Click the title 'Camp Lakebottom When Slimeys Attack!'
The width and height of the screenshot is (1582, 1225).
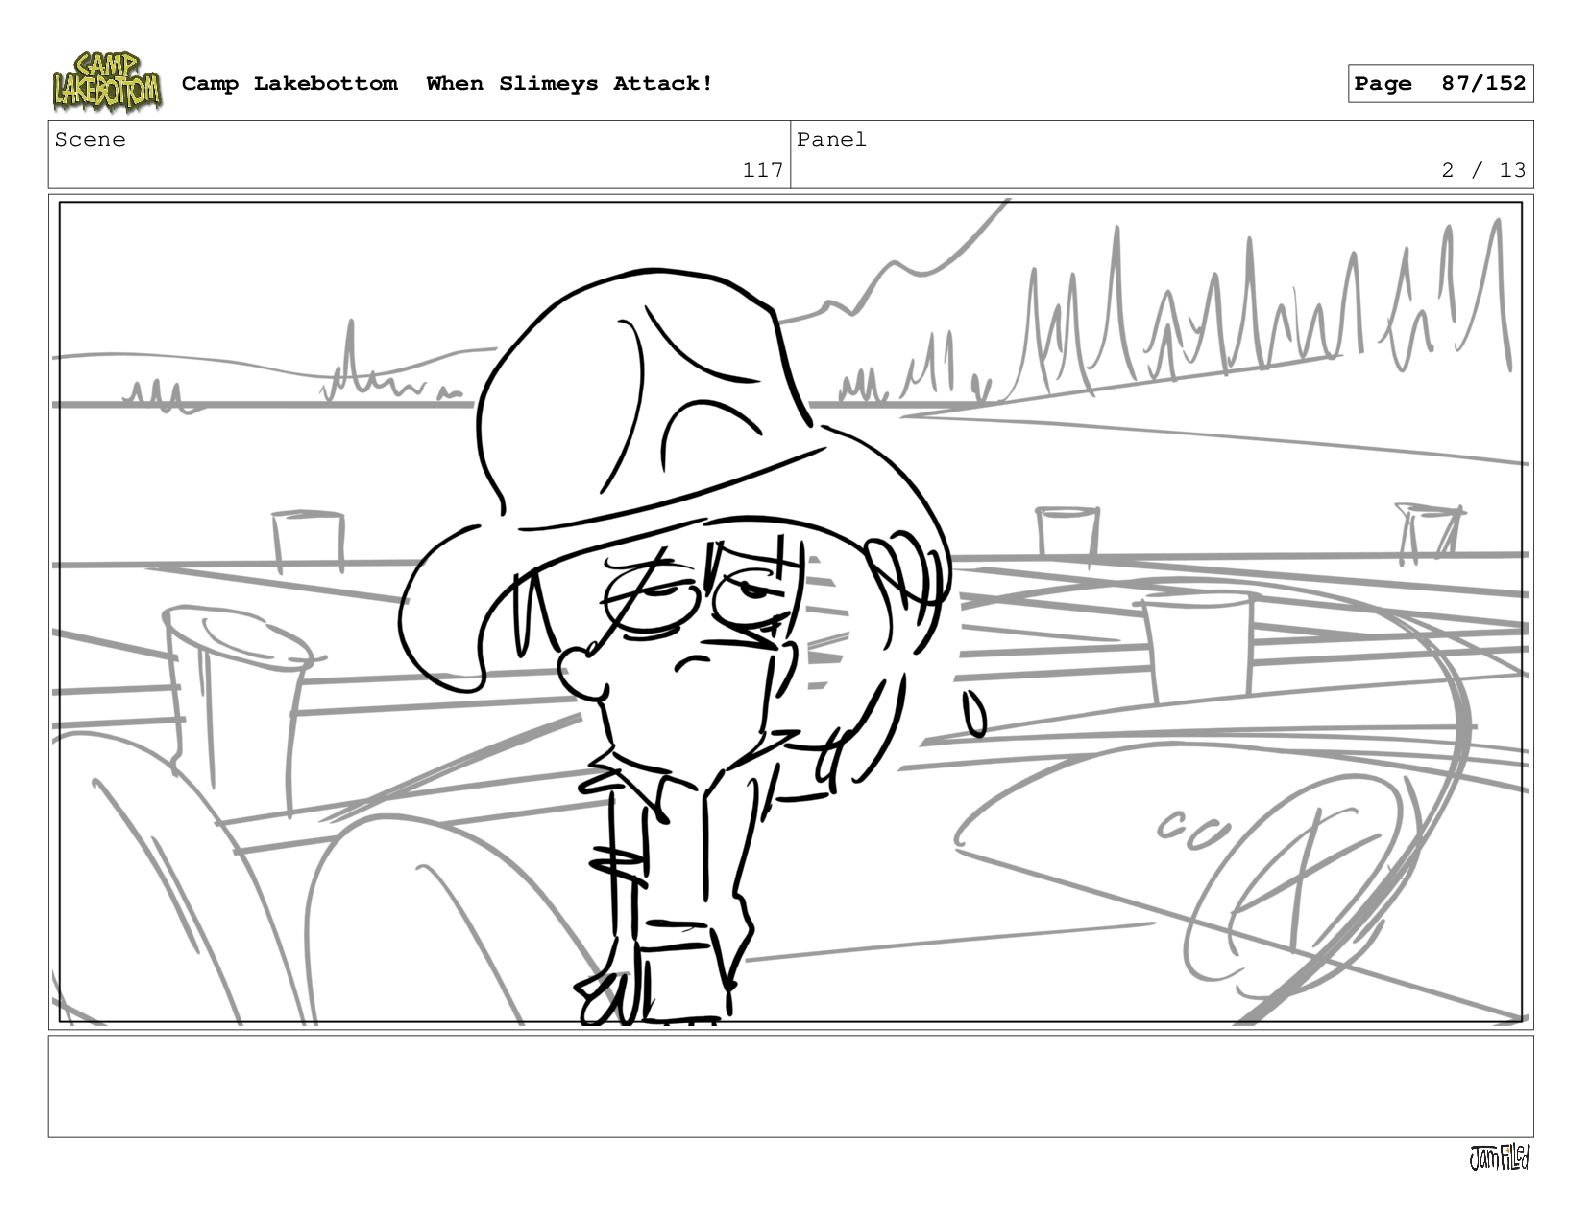click(447, 84)
